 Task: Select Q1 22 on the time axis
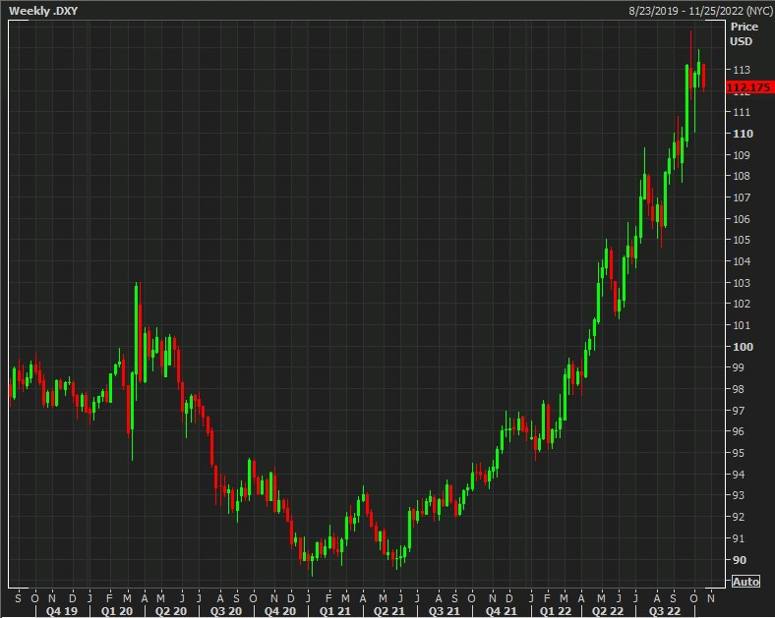coord(552,609)
